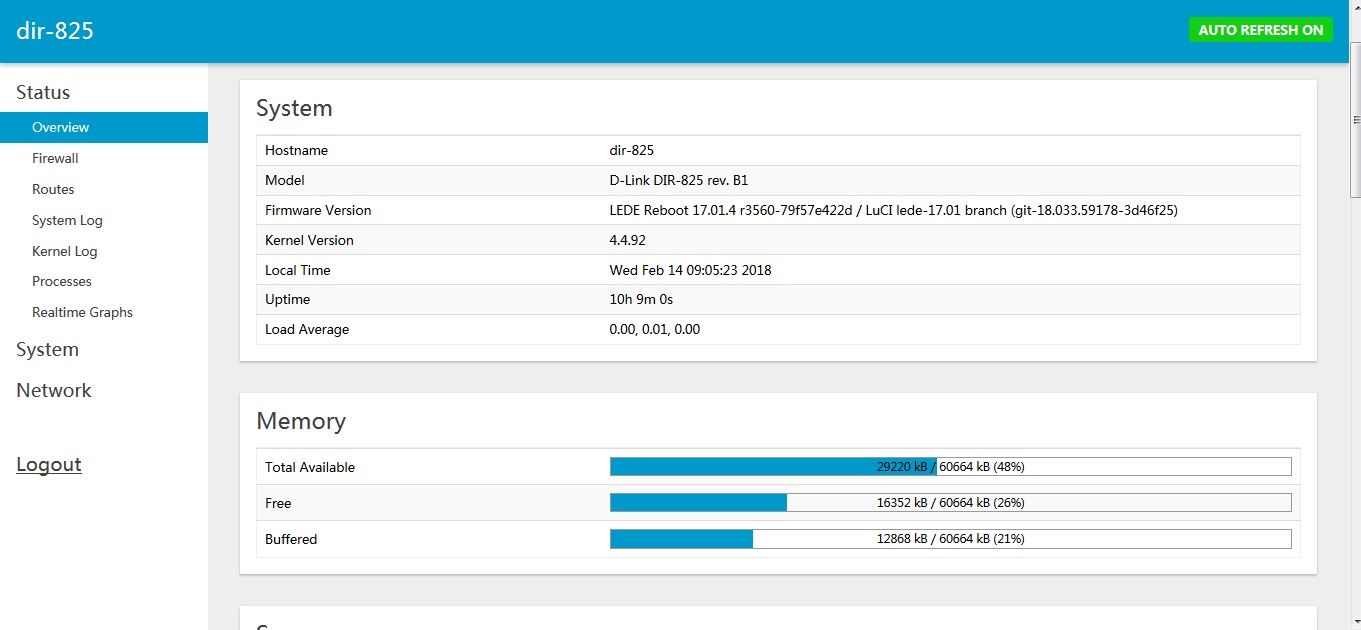Select the uptime value 10h 9m 0s
This screenshot has height=630, width=1361.
(x=641, y=299)
